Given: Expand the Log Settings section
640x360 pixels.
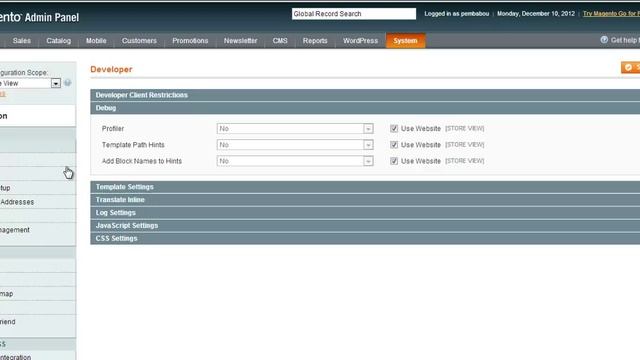Looking at the screenshot, I should [x=365, y=213].
